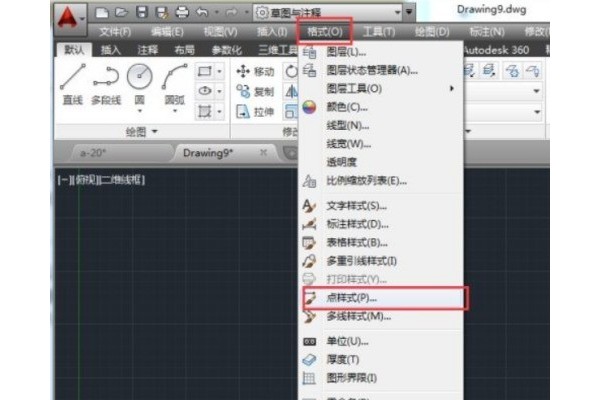Click the Open file icon
The image size is (600, 400).
[x=122, y=13]
